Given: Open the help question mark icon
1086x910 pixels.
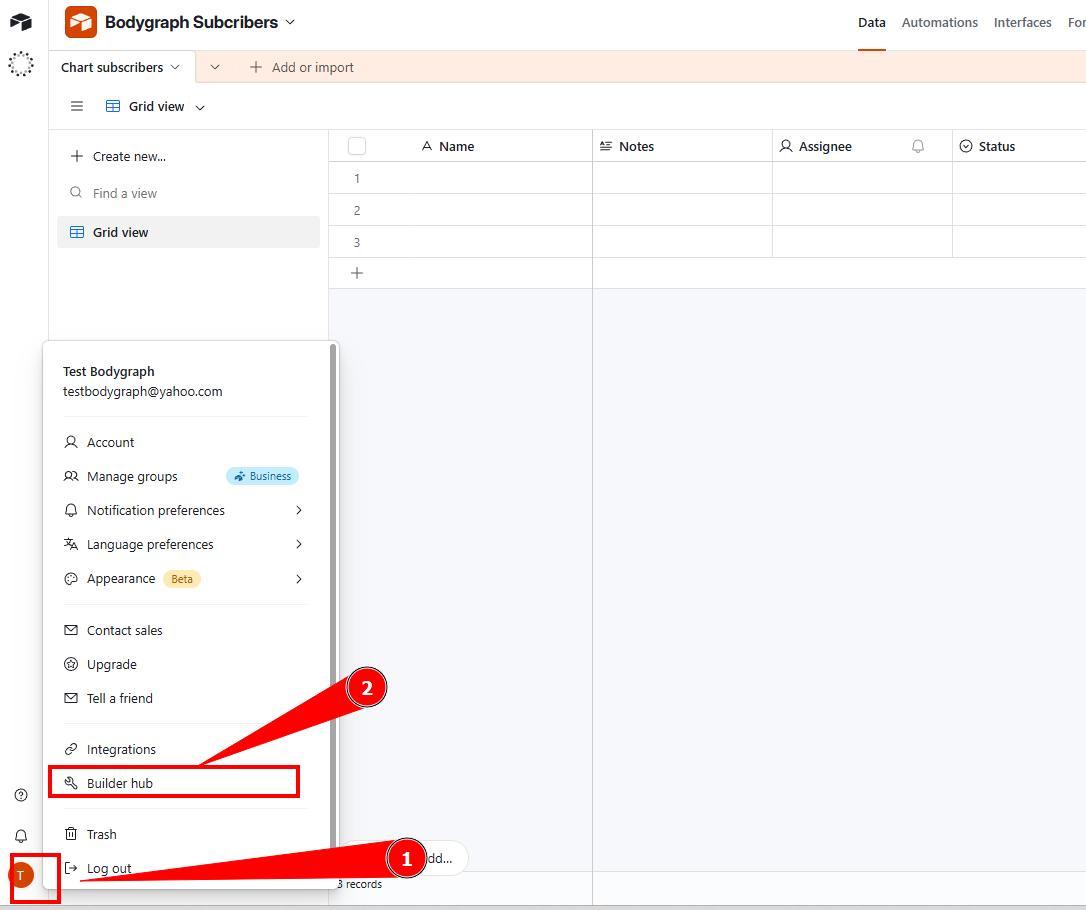Looking at the screenshot, I should pos(21,795).
